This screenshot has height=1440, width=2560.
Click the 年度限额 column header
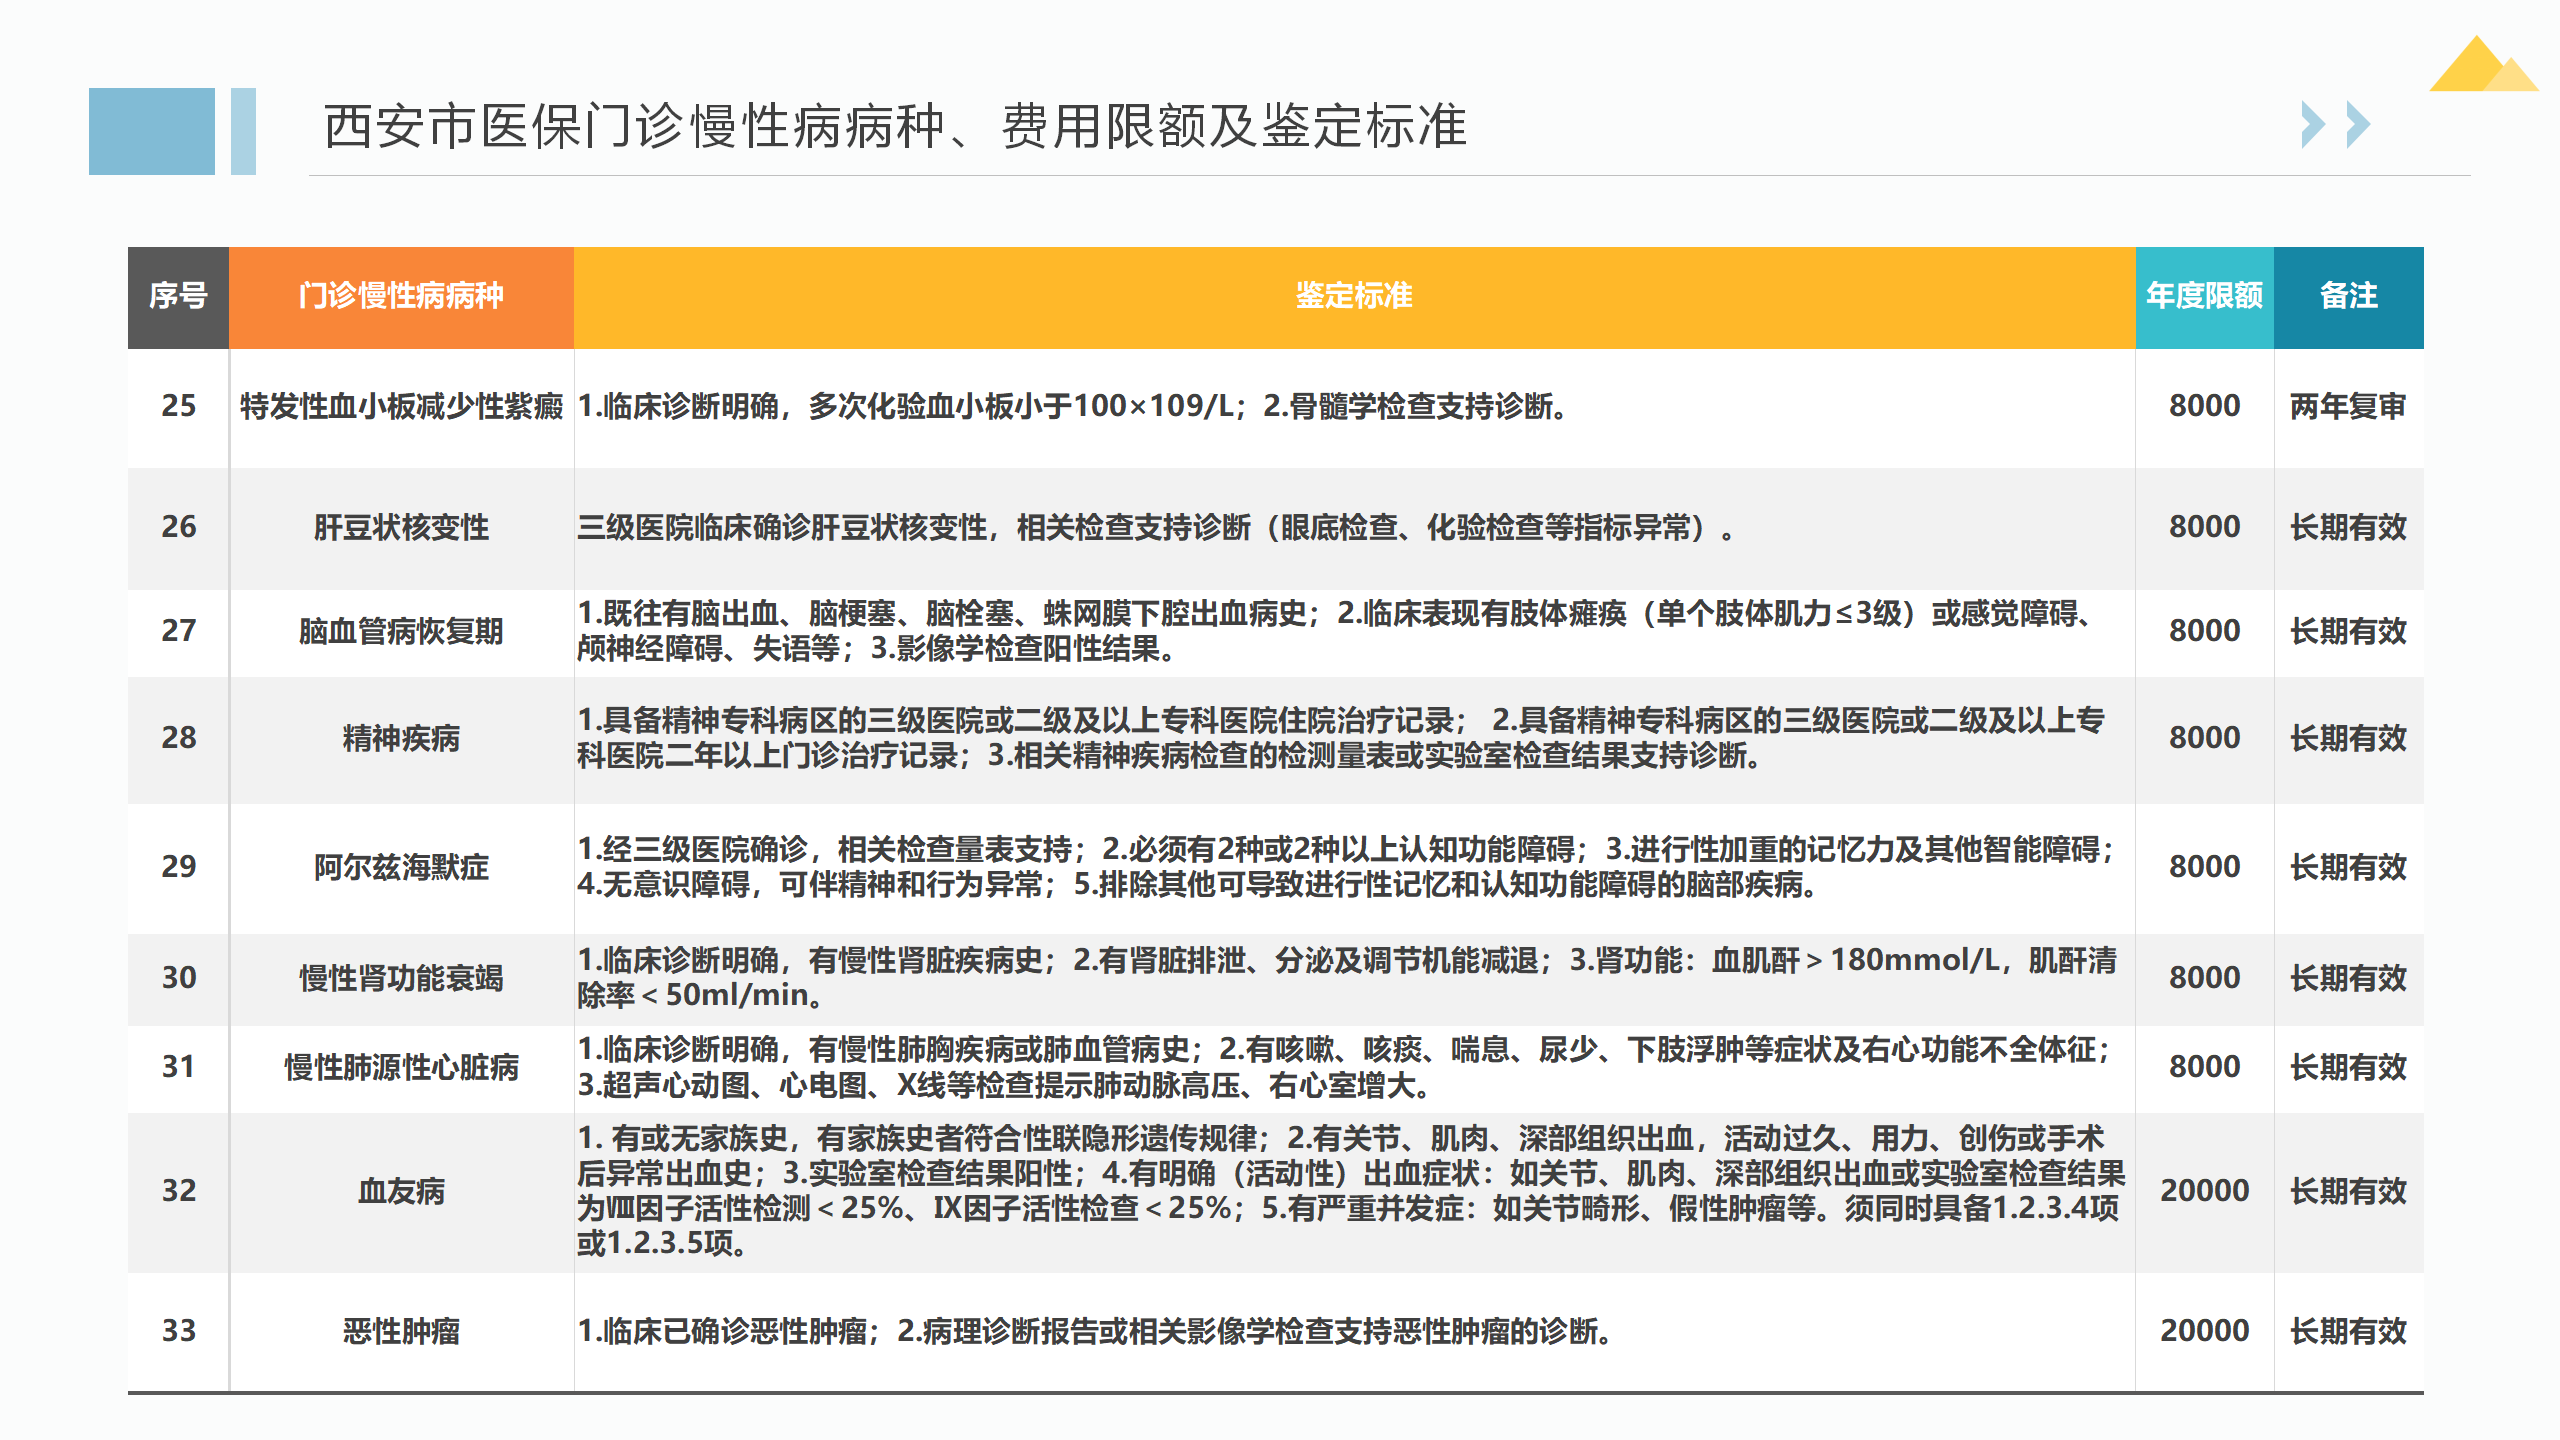2204,296
